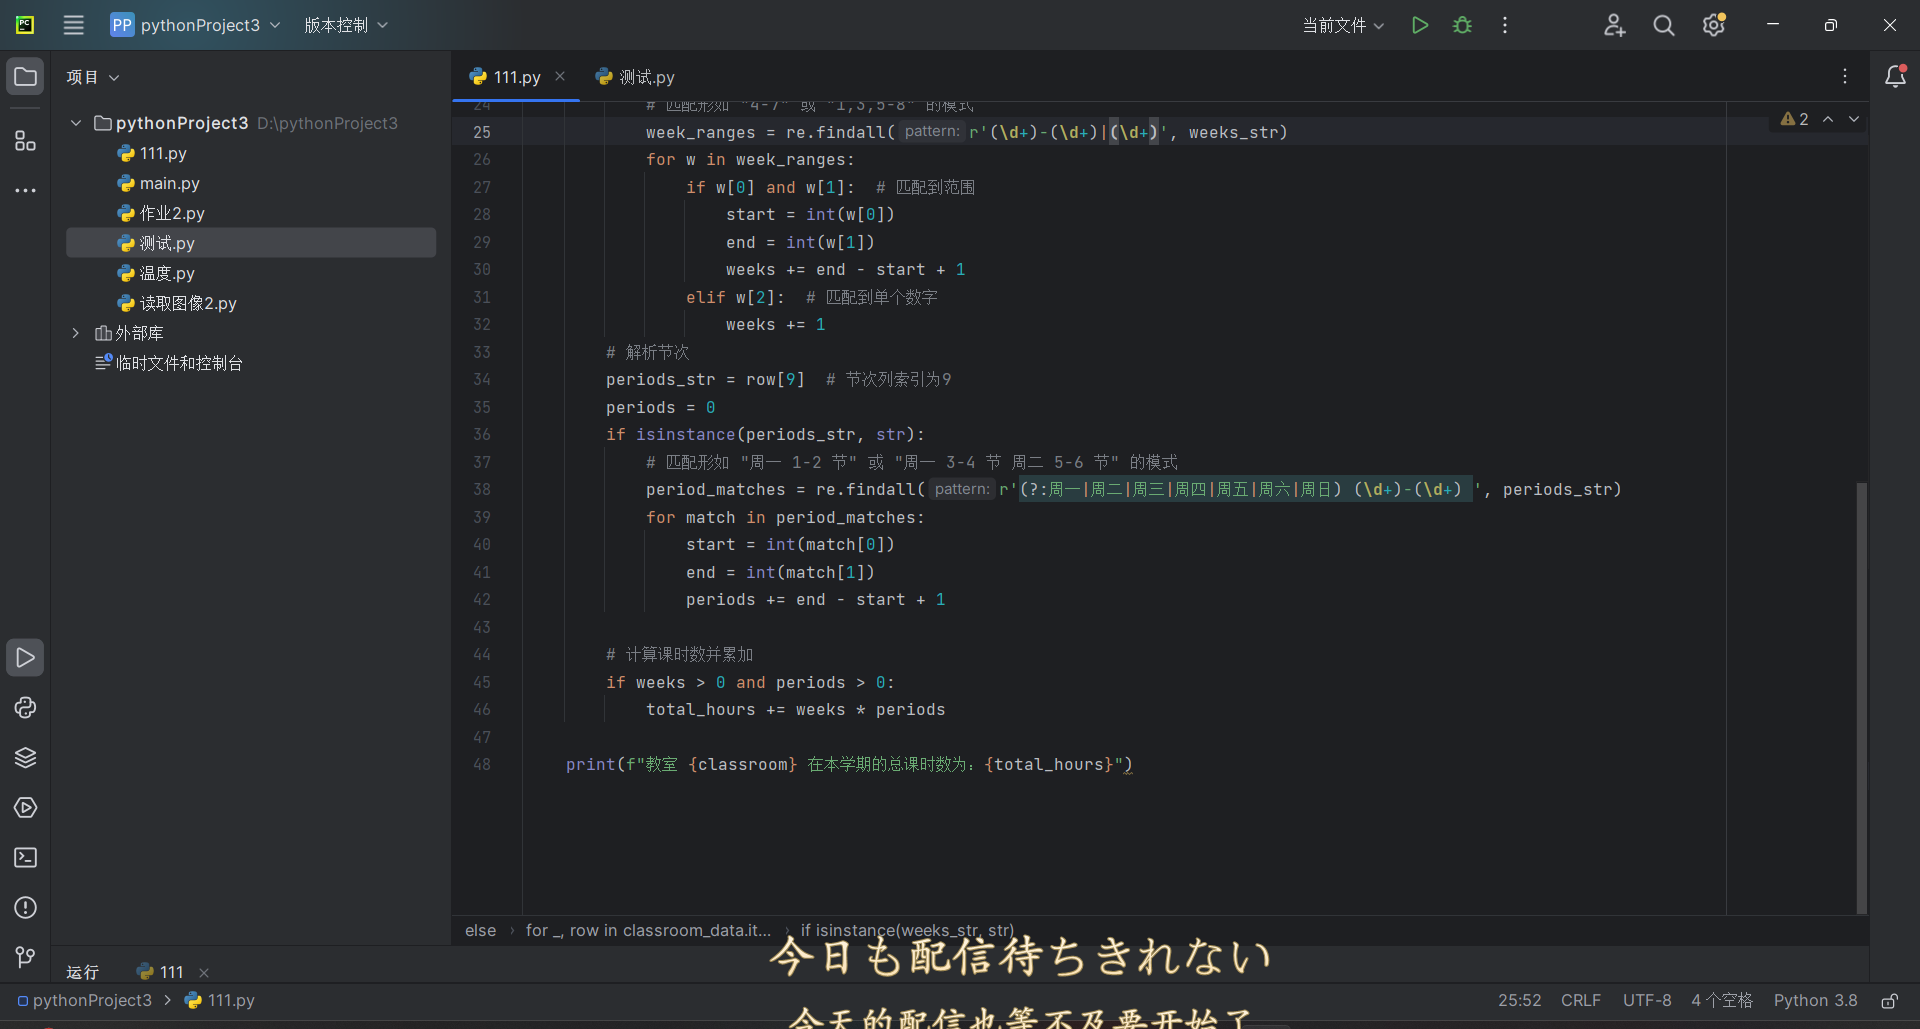The width and height of the screenshot is (1920, 1029).
Task: Go to next highlighted error
Action: point(1854,119)
